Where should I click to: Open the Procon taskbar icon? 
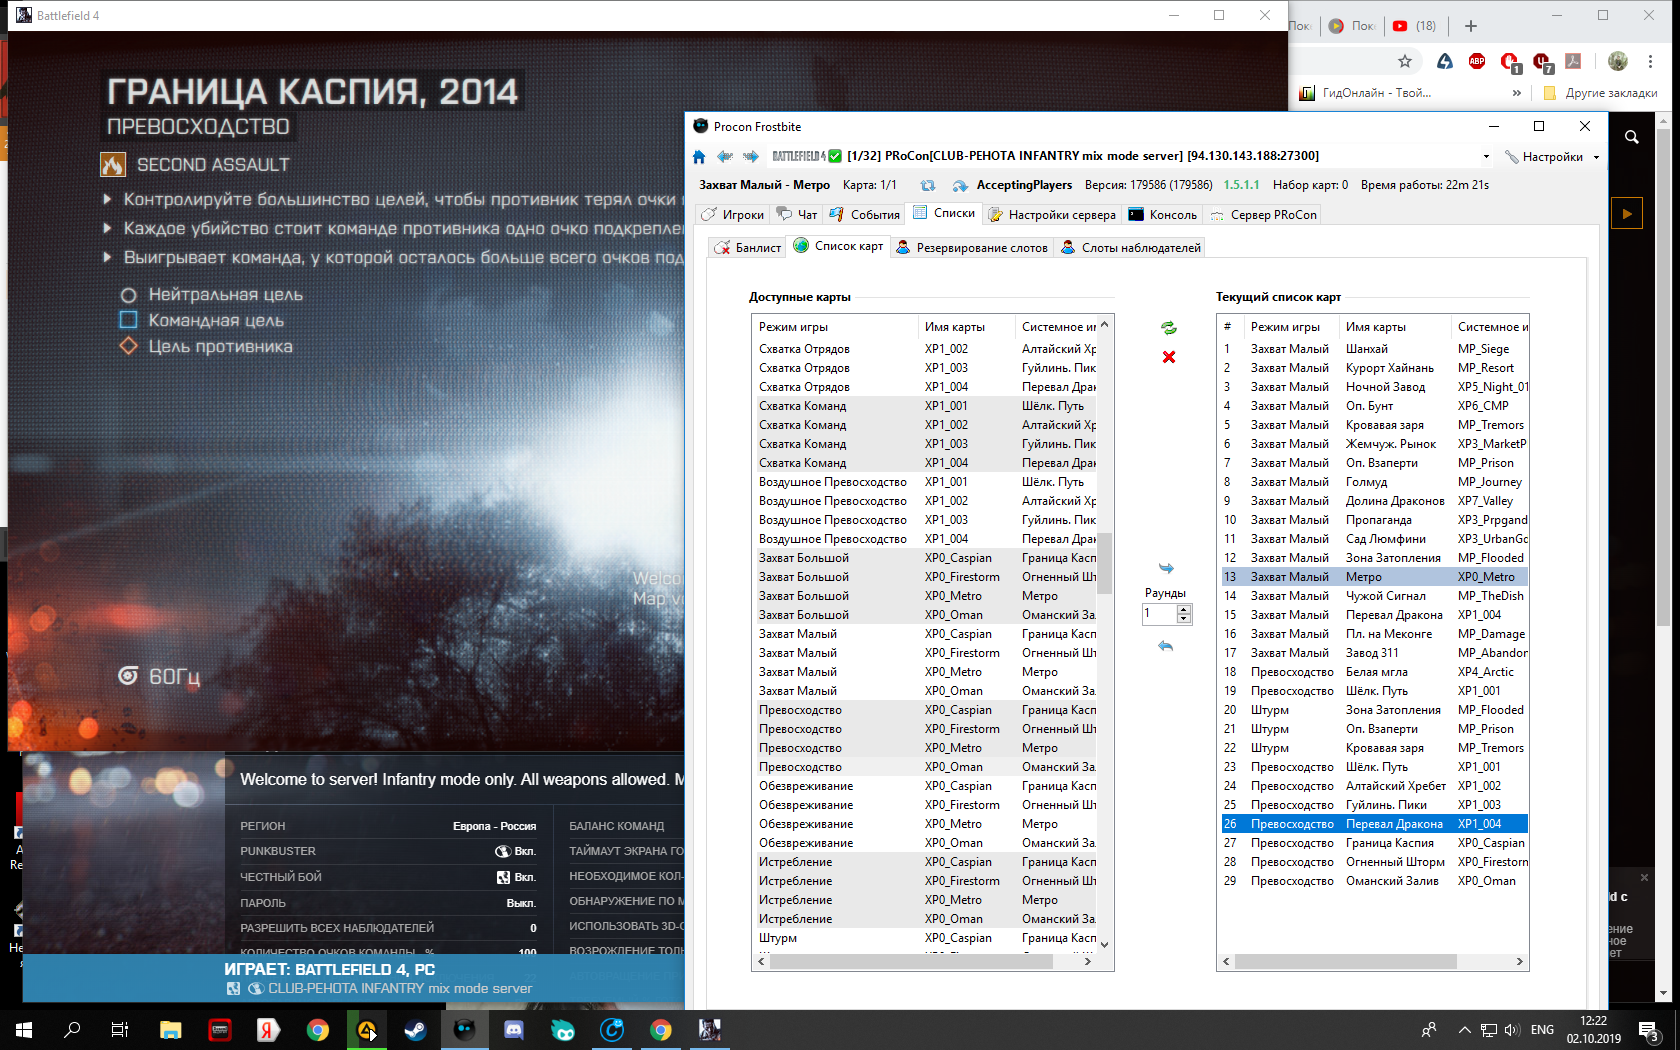coord(464,1029)
